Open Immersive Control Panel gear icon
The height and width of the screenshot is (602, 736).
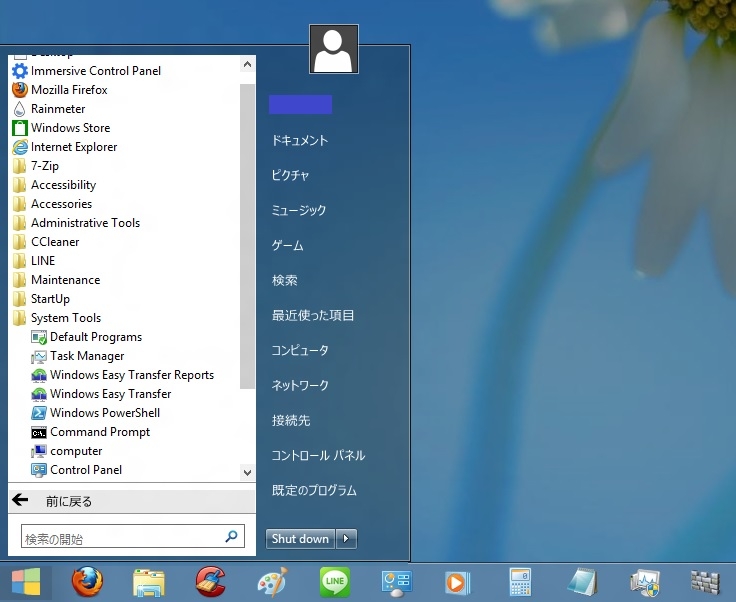20,71
